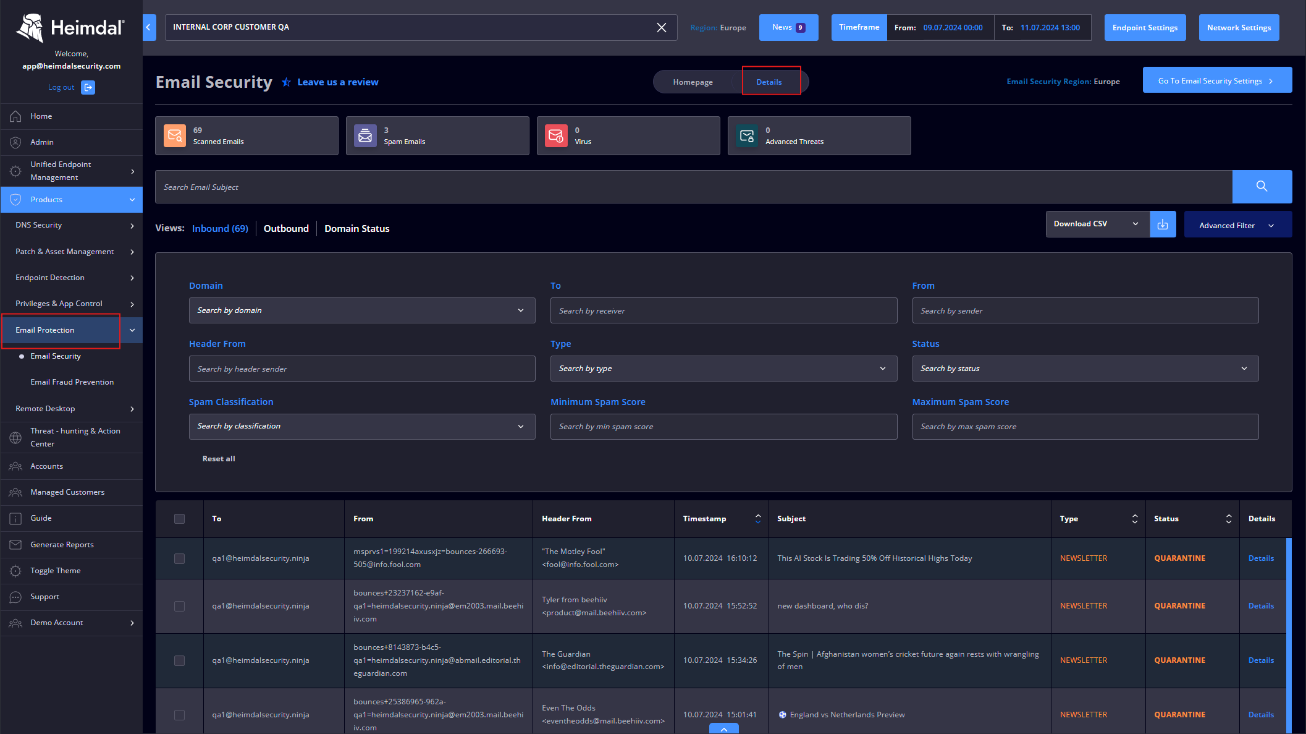Click the download icon next to Download CSV
This screenshot has height=734, width=1306.
(x=1162, y=224)
